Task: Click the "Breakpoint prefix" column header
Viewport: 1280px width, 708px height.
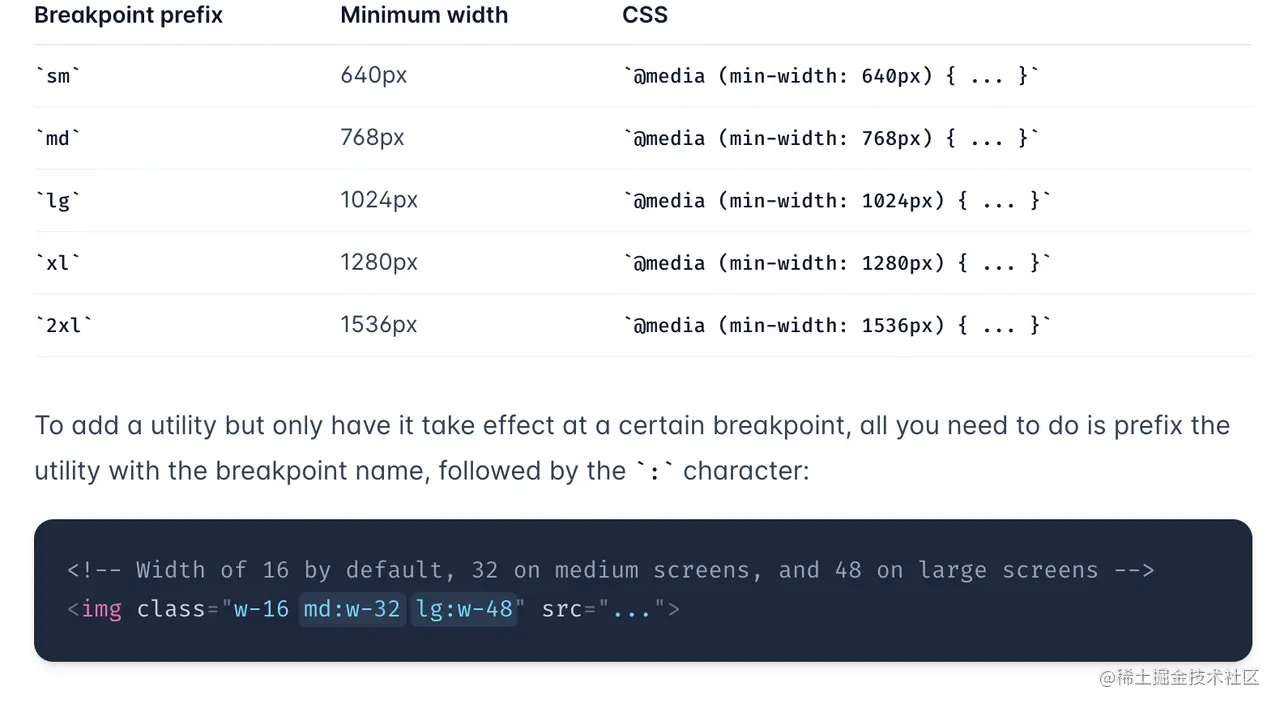Action: [129, 16]
